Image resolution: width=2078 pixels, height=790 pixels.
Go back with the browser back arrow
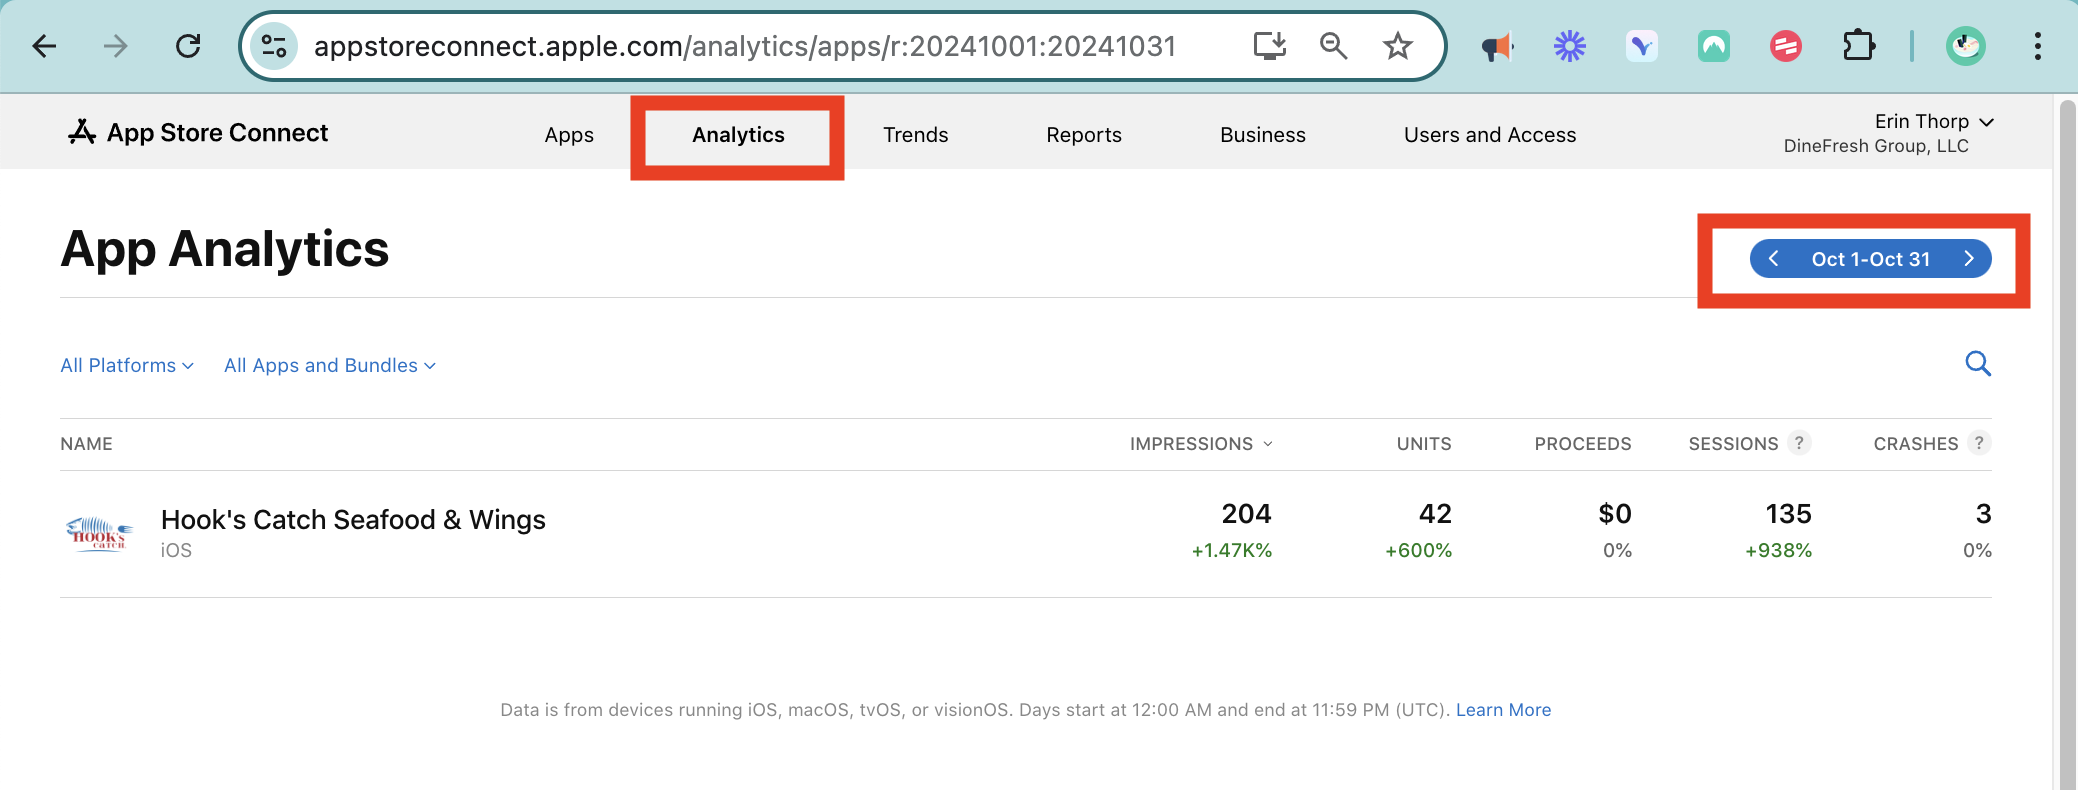44,46
